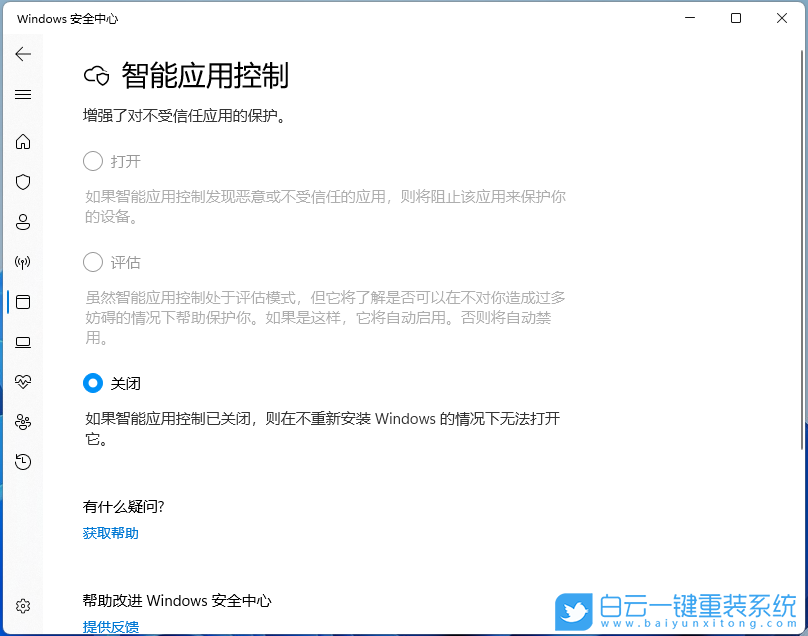This screenshot has height=636, width=808.
Task: Expand the navigation pane with the hamburger menu
Action: 23,94
